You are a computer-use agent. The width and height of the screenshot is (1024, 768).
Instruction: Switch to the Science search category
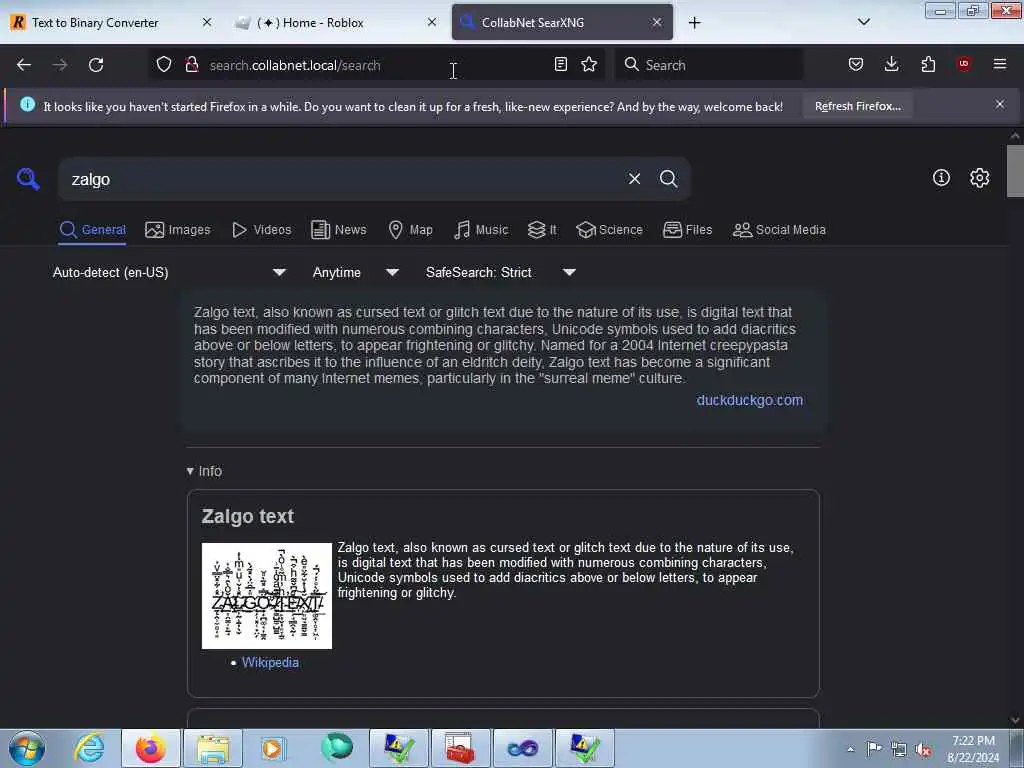(x=609, y=230)
